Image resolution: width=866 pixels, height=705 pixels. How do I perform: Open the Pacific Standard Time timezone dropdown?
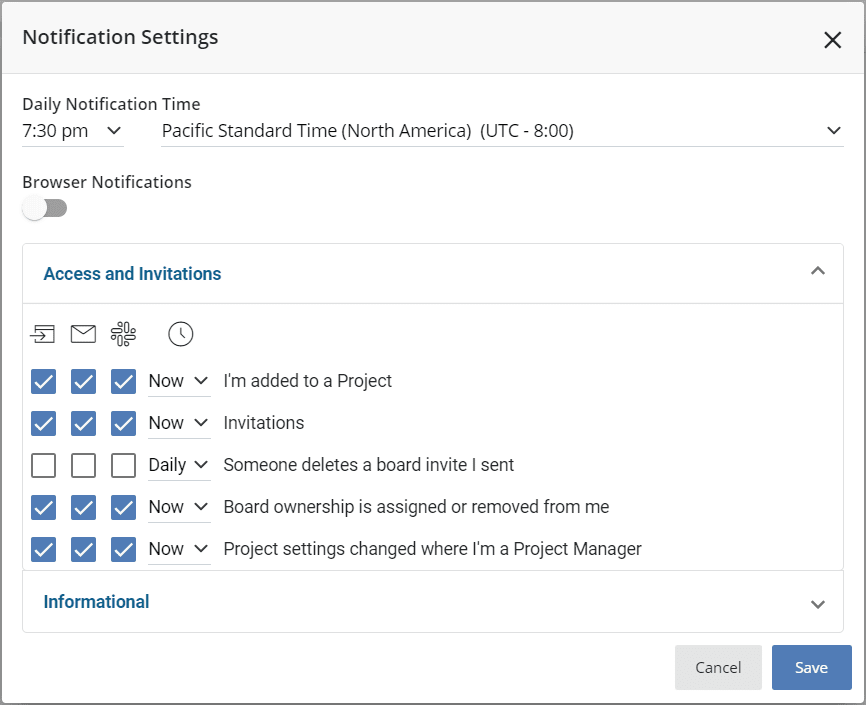500,130
